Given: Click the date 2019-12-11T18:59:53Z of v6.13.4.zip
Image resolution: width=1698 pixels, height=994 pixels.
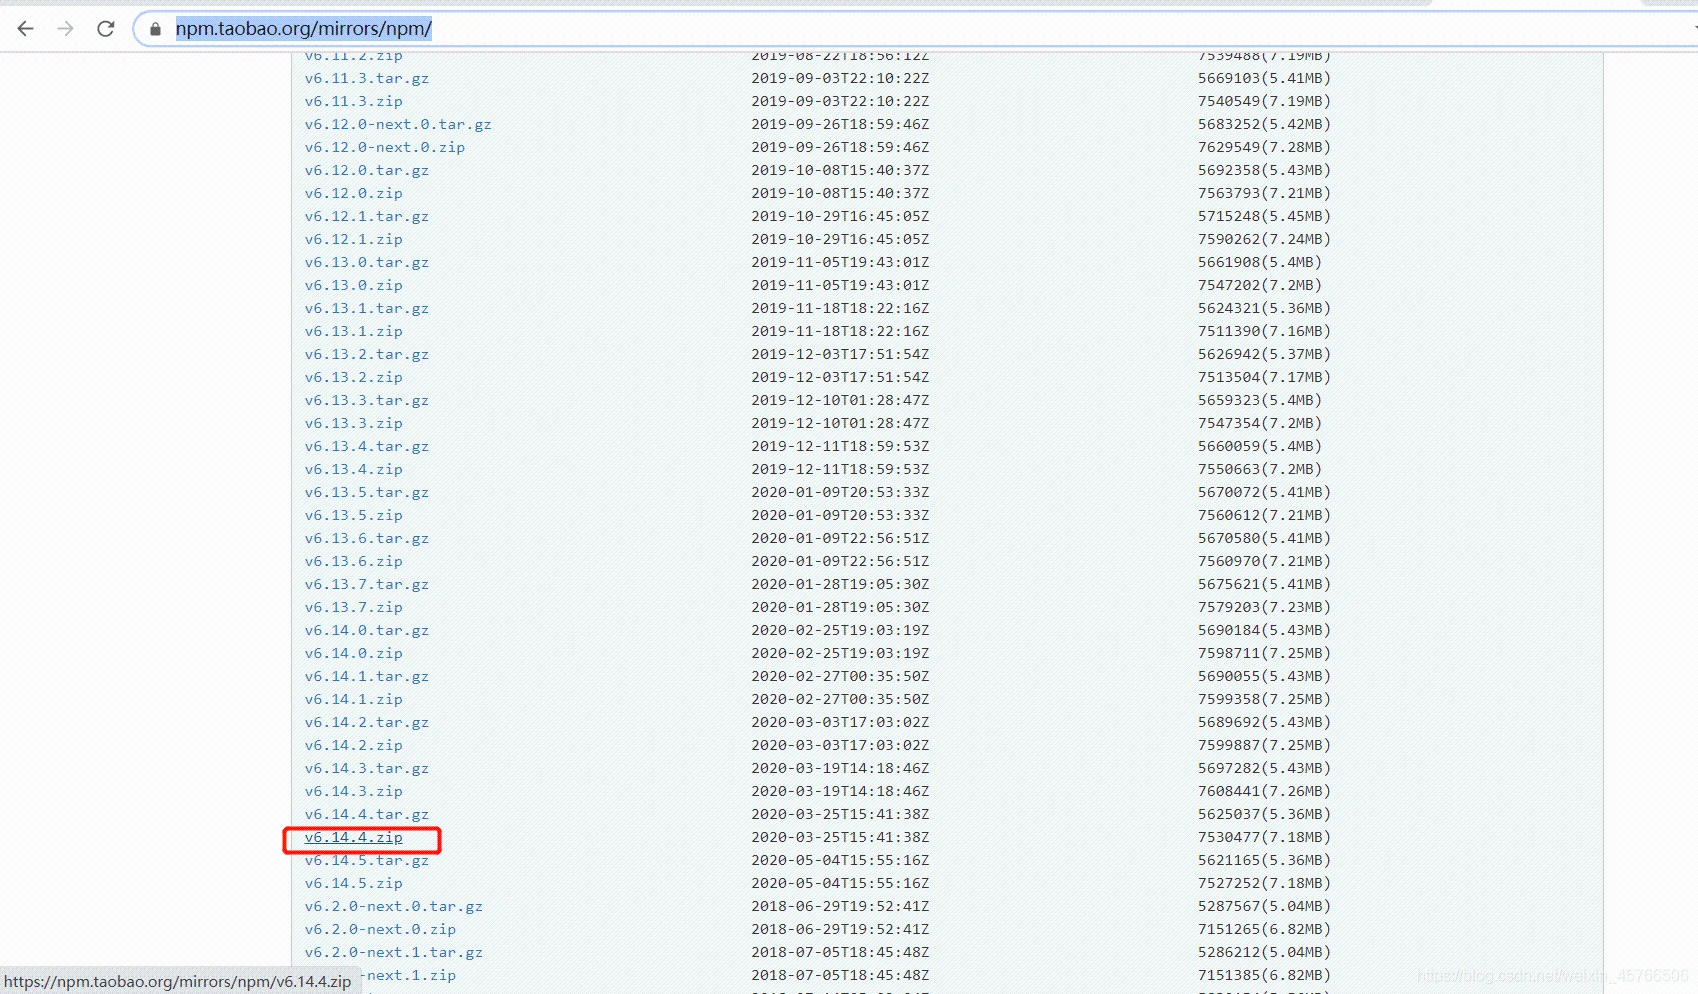Looking at the screenshot, I should [840, 470].
